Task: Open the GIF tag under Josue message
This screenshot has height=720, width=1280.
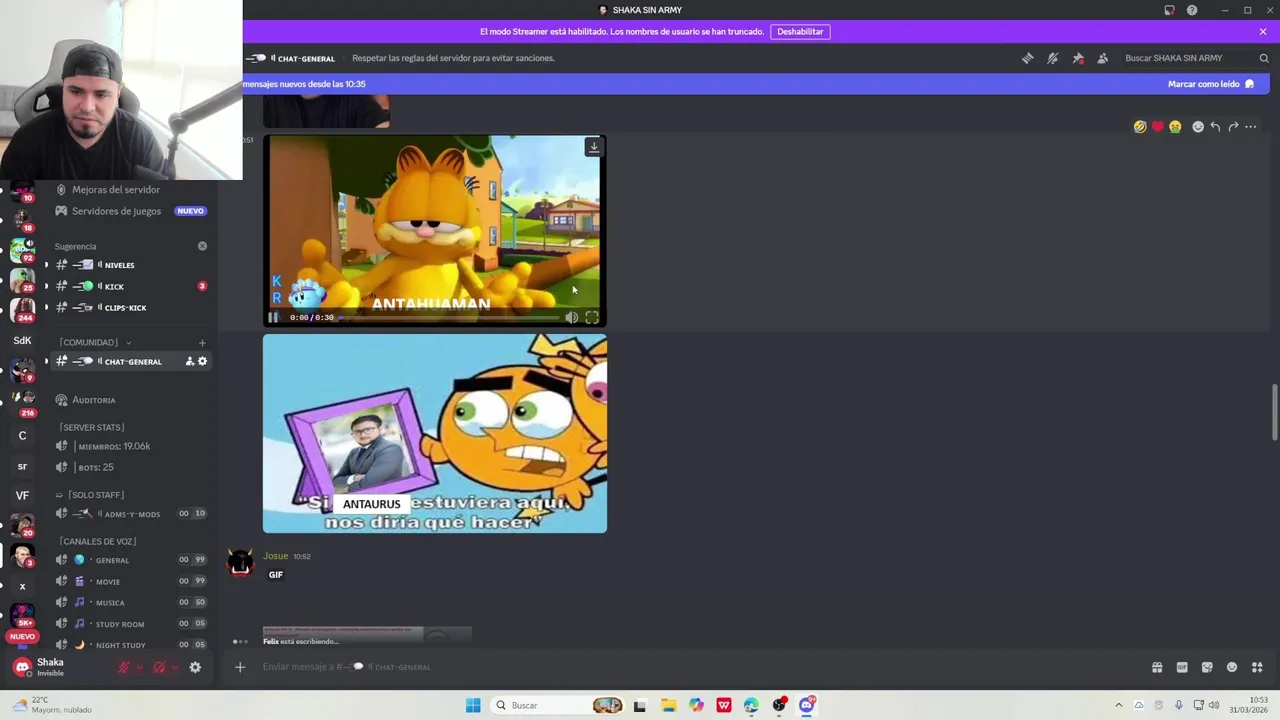Action: pos(276,575)
